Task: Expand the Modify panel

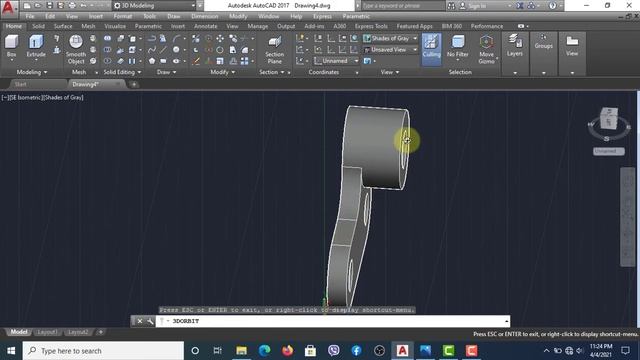Action: pyautogui.click(x=222, y=72)
